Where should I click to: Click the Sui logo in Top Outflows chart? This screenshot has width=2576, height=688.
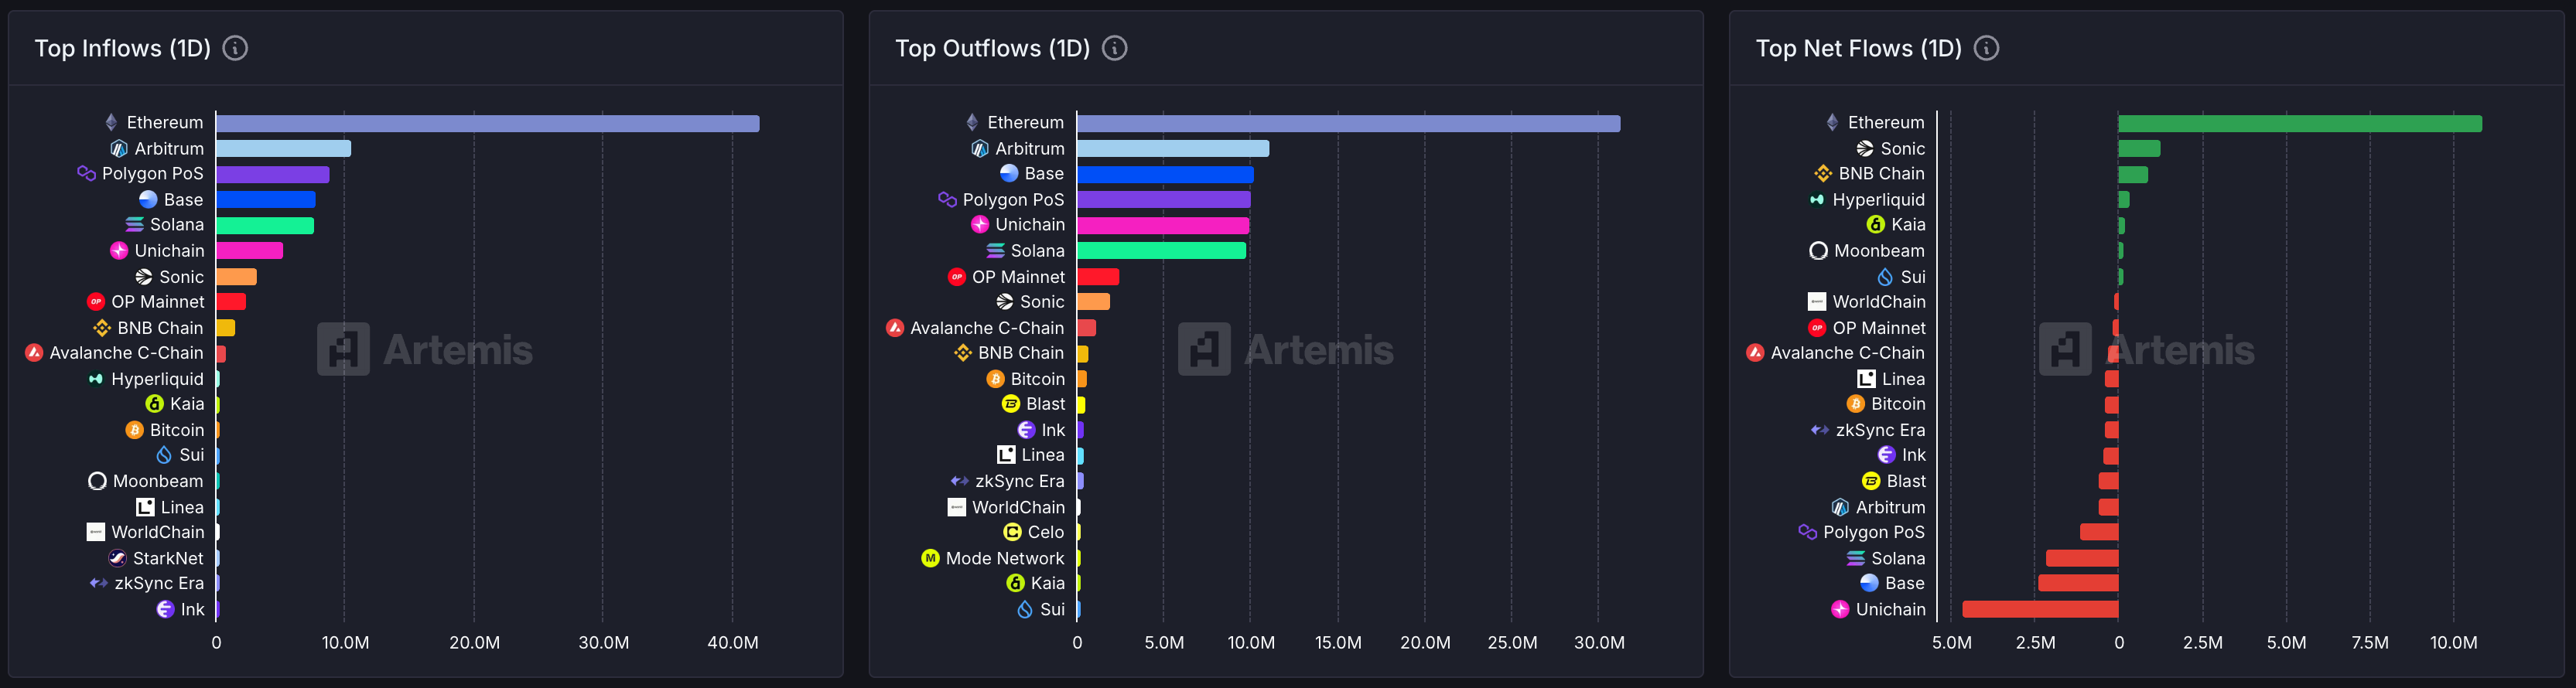[1025, 609]
